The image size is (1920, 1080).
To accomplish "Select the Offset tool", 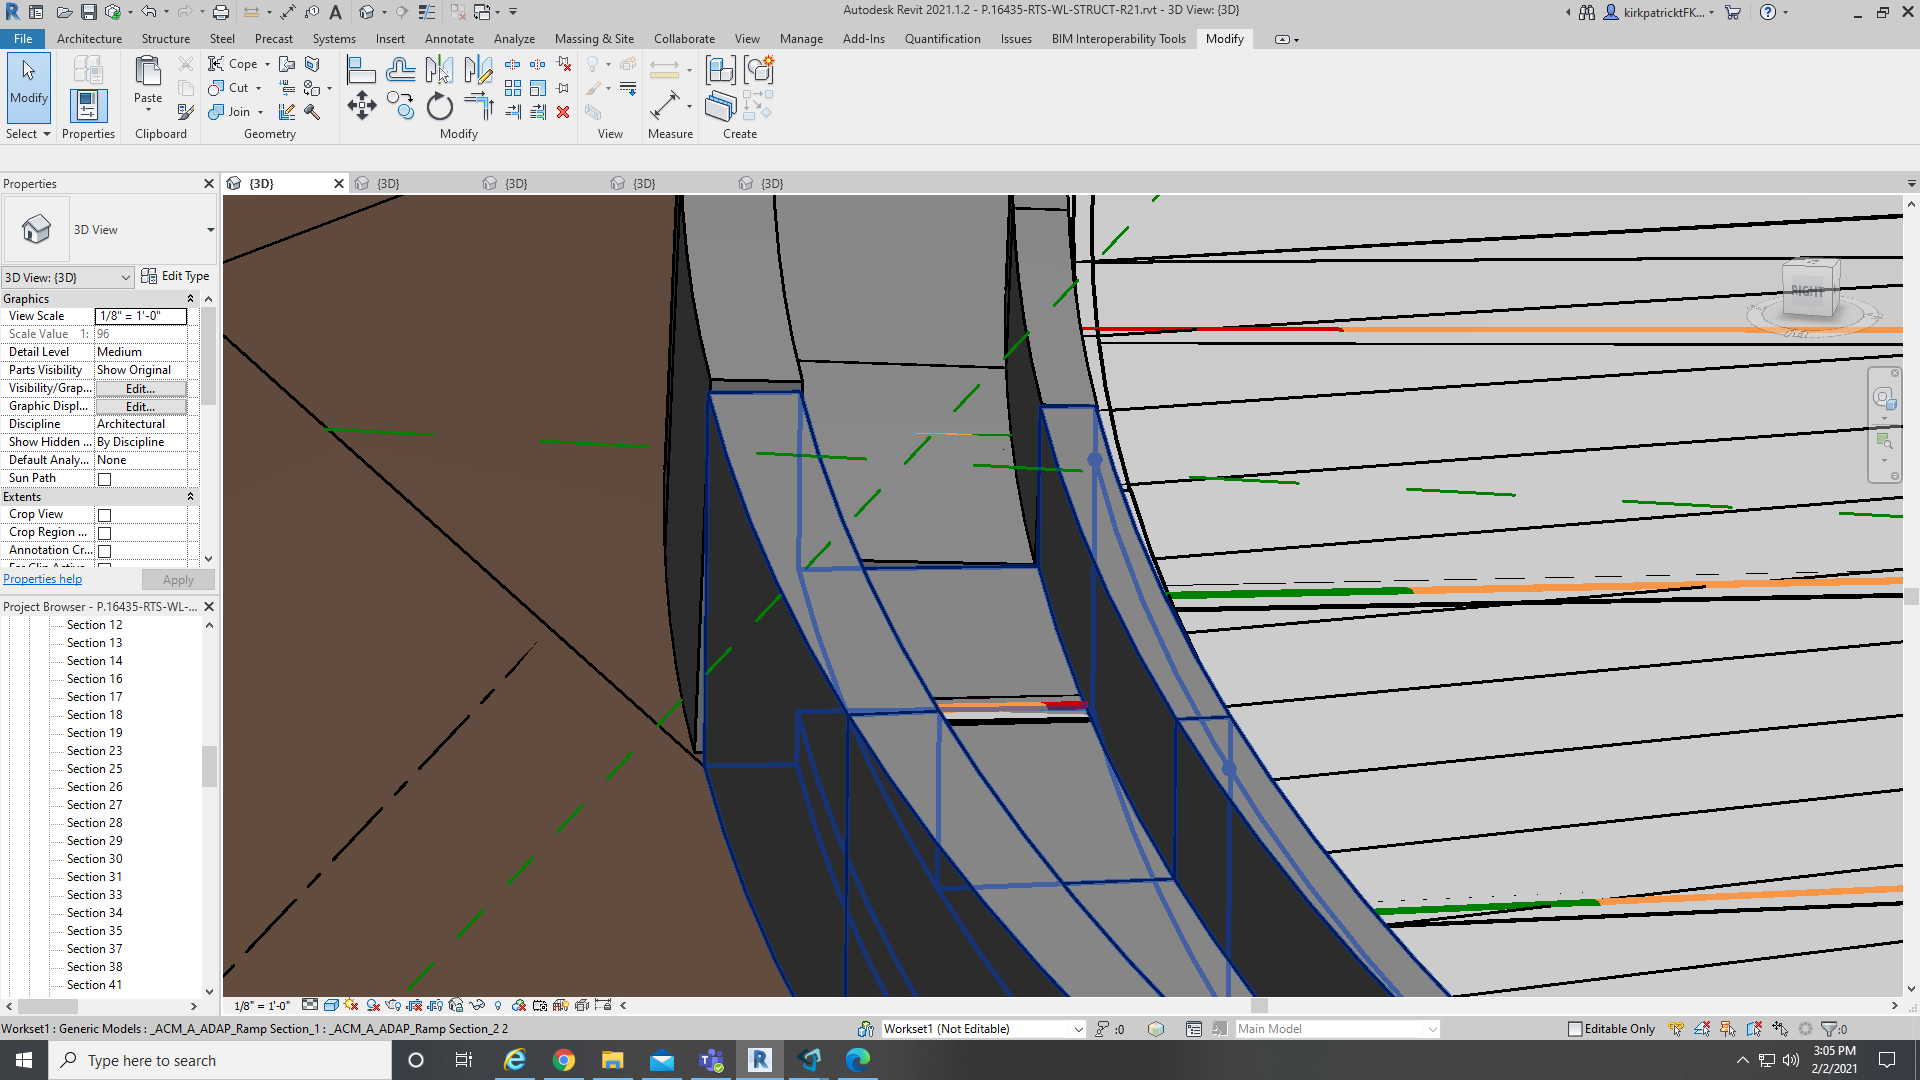I will point(400,70).
